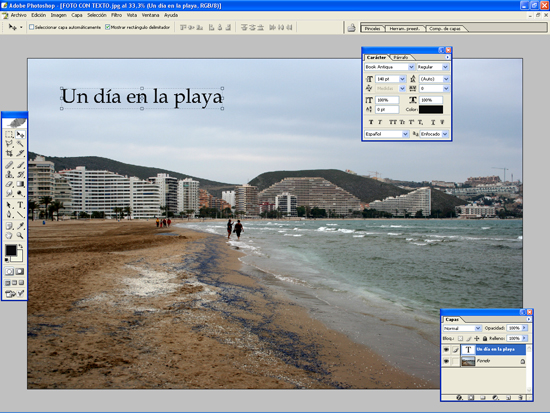
Task: Select the Eraser tool
Action: point(9,184)
